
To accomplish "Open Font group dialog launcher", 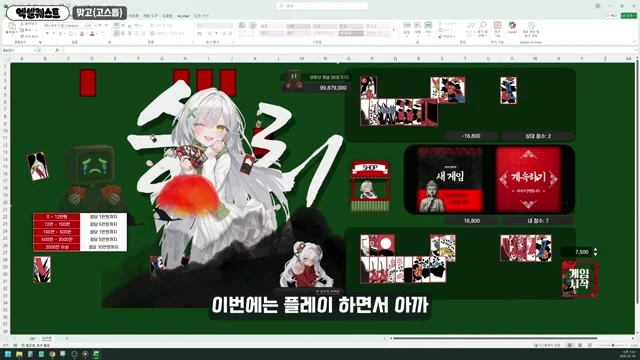I will pos(110,42).
